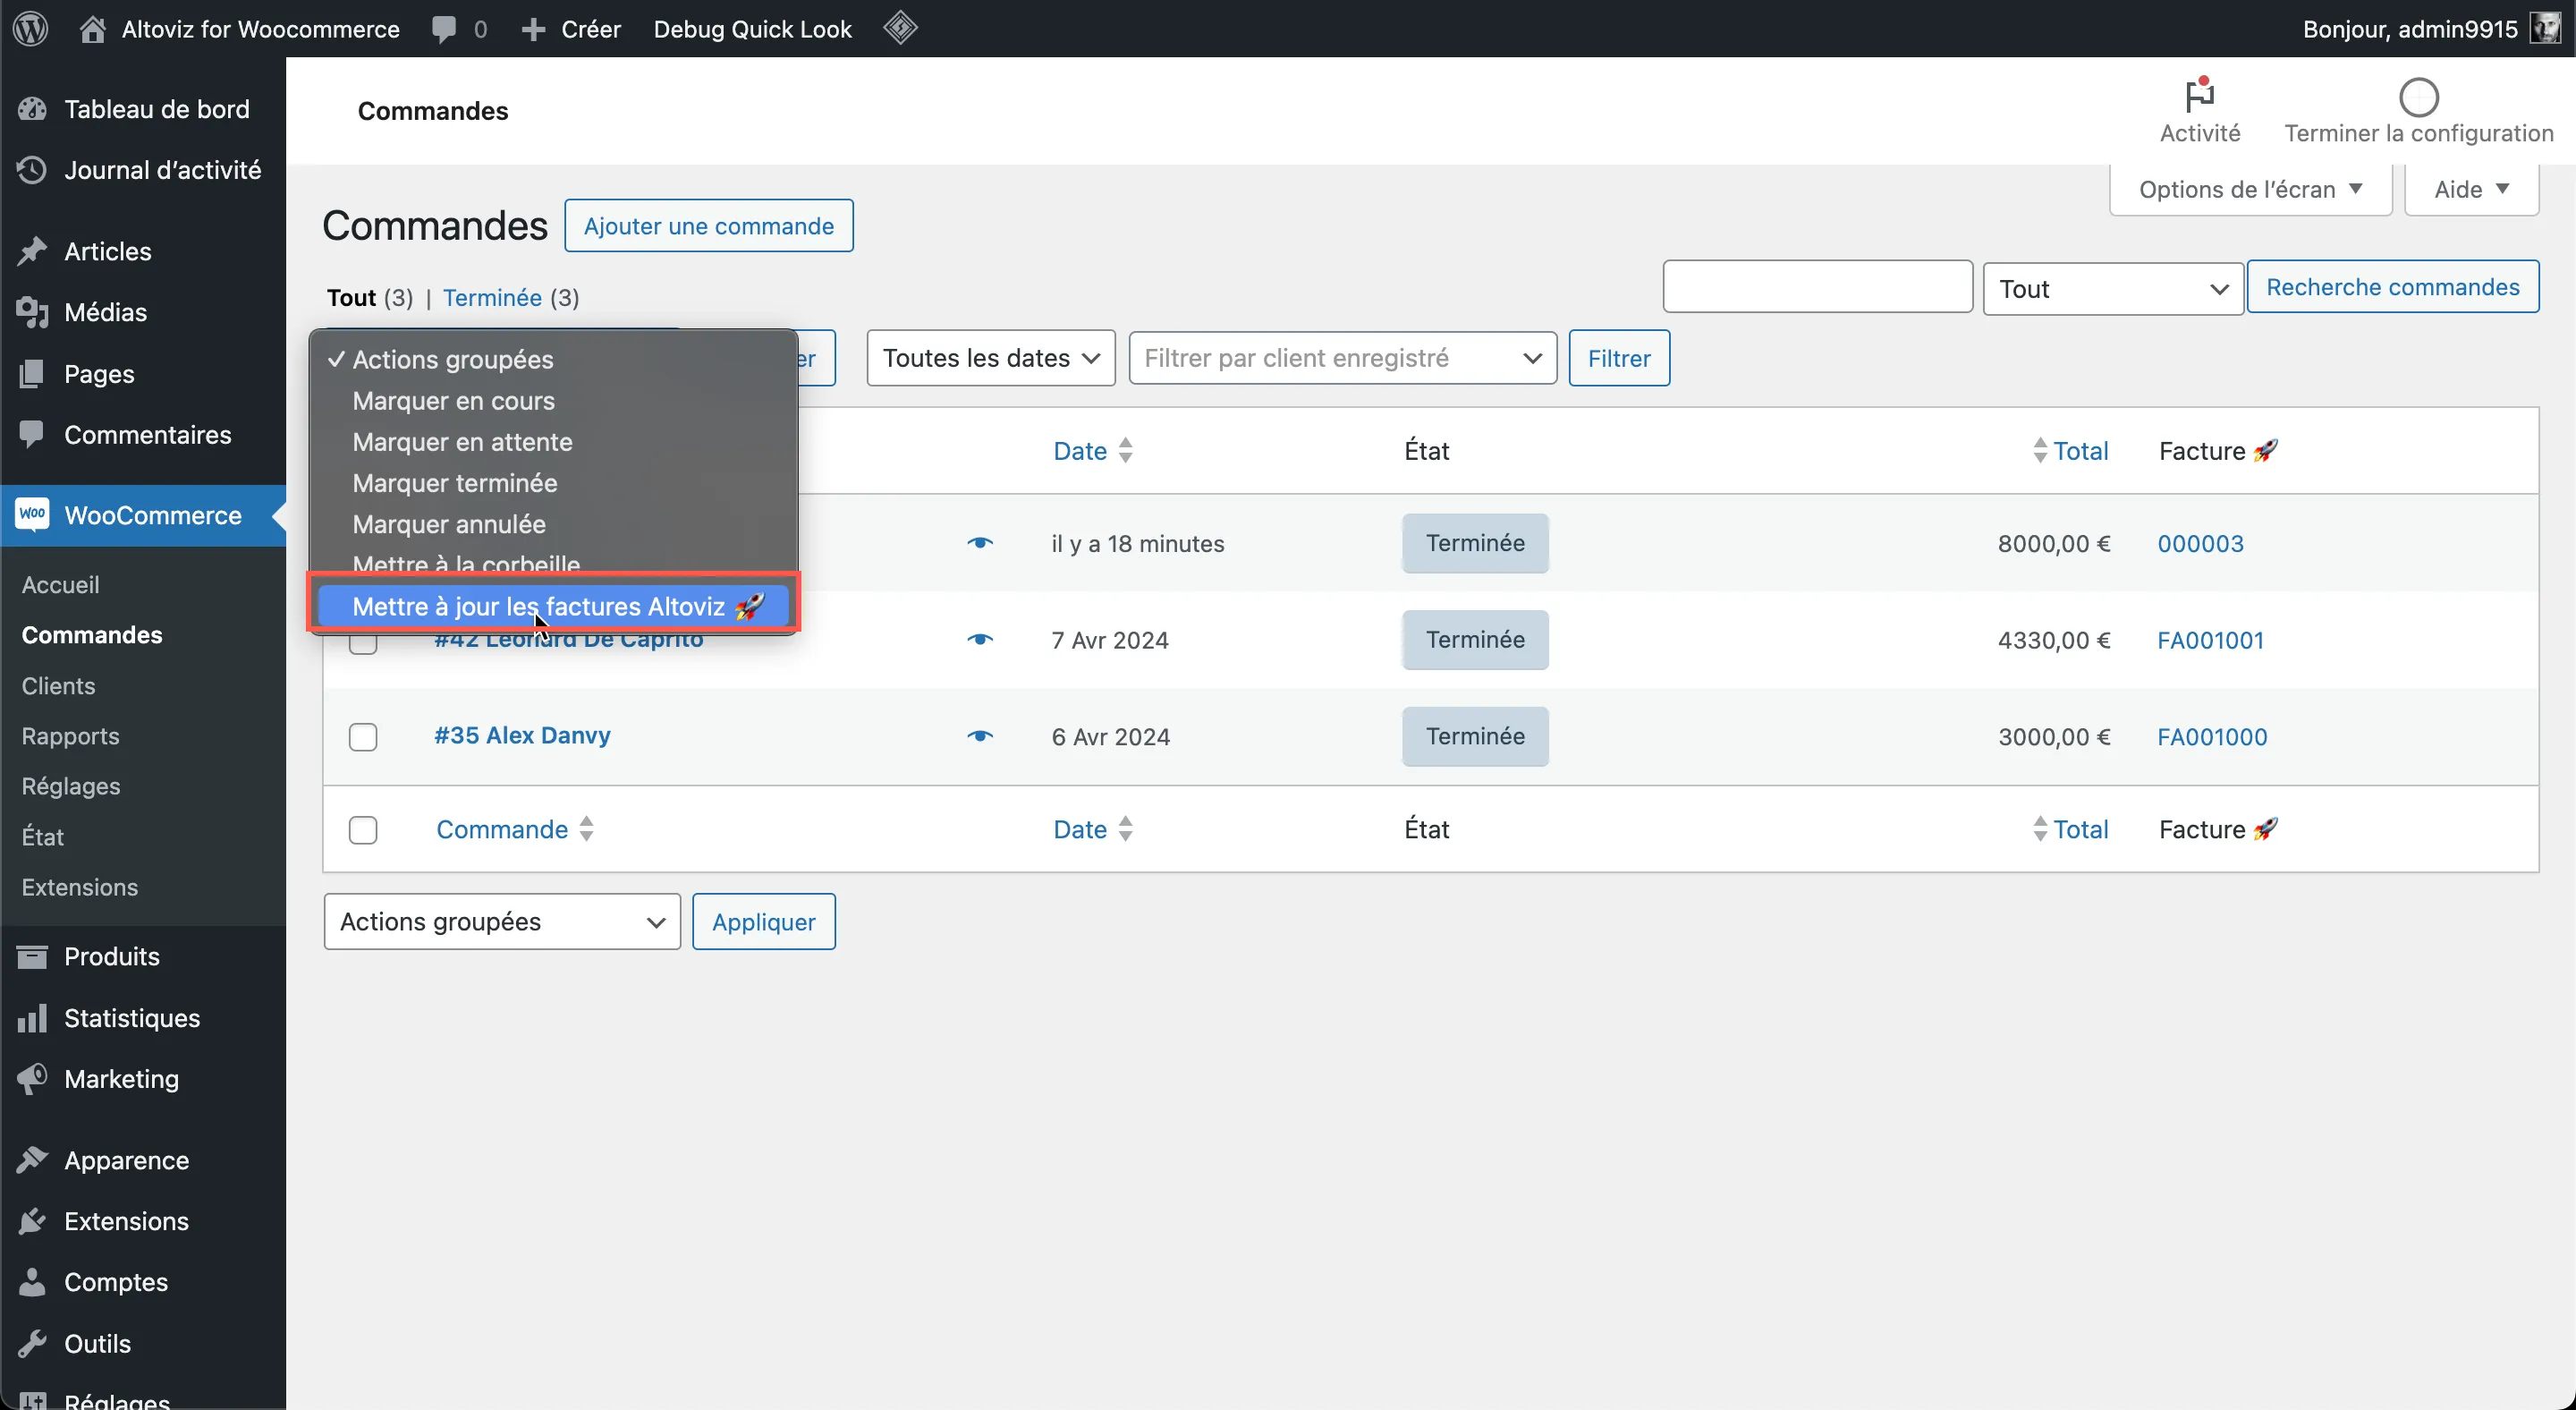Viewport: 2576px width, 1410px height.
Task: Choose Marquer en cours
Action: (553, 400)
